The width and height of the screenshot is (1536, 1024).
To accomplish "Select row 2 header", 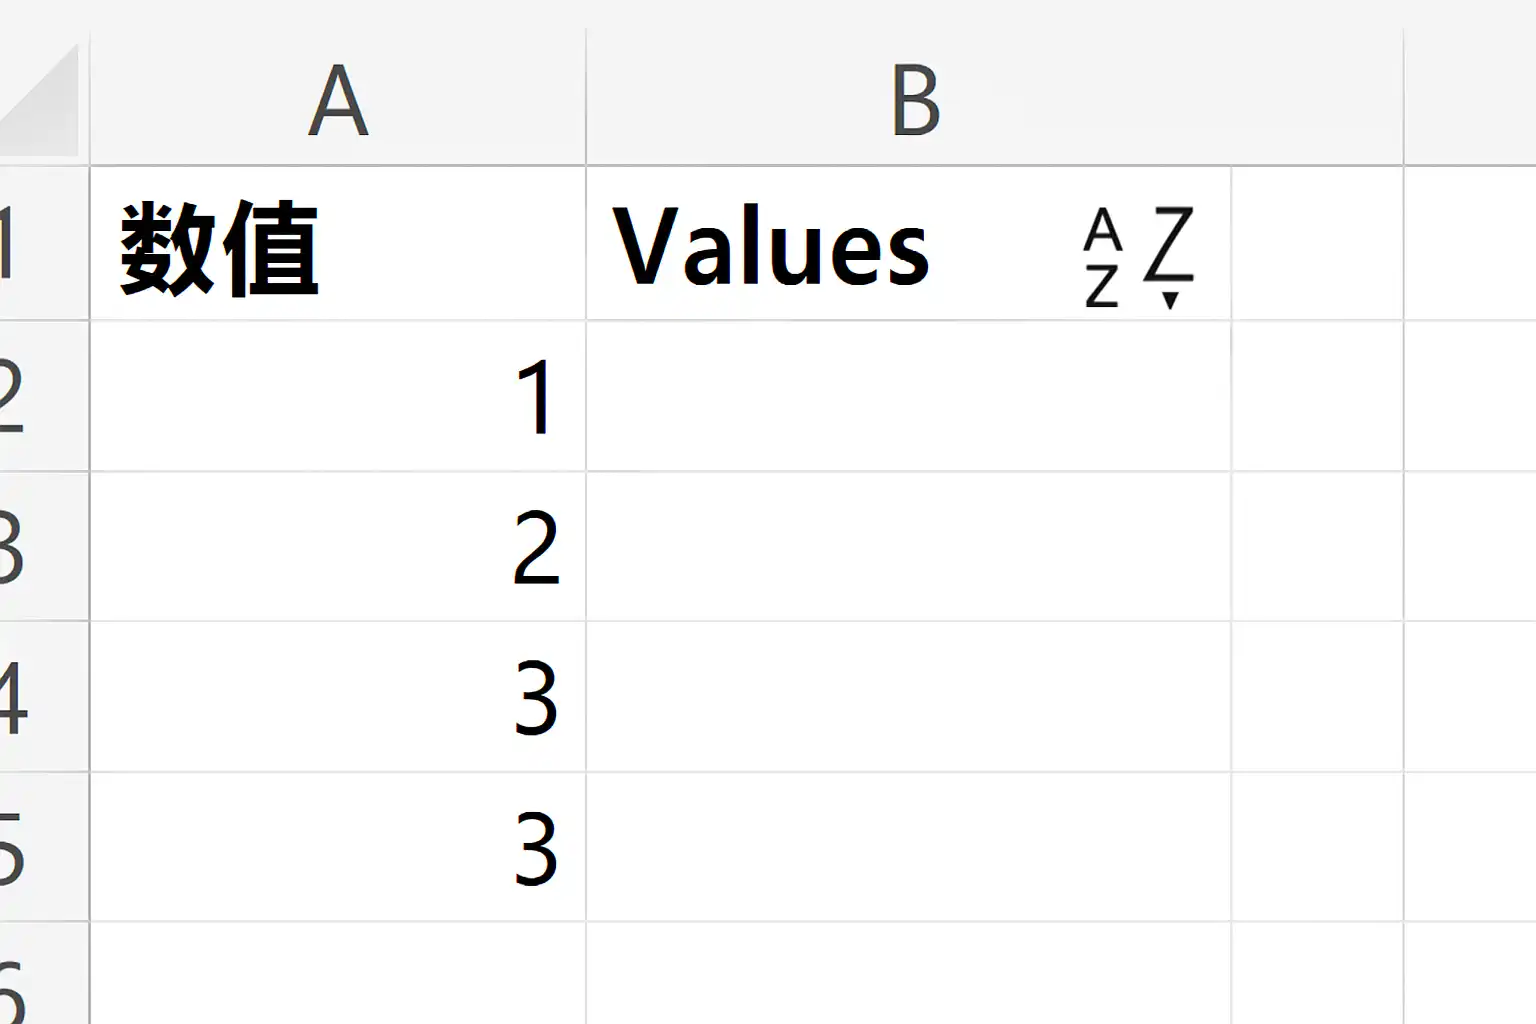I will point(44,396).
